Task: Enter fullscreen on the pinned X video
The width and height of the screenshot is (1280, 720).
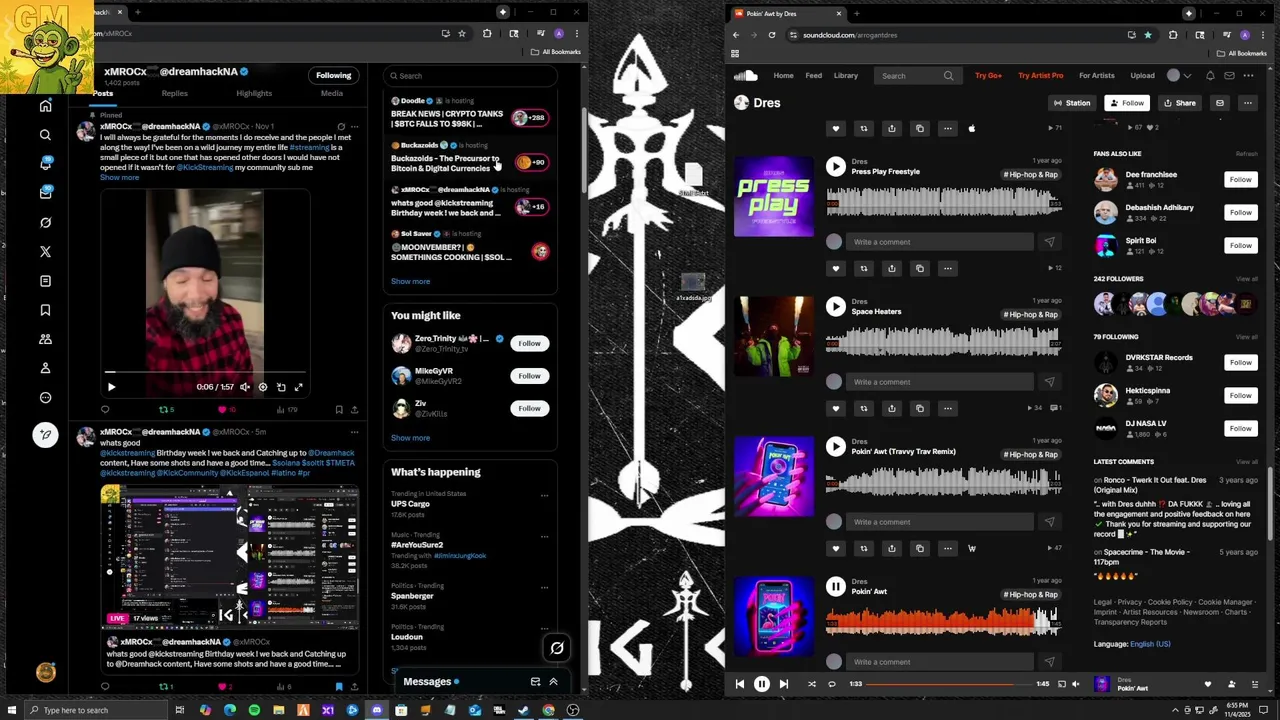Action: tap(298, 387)
